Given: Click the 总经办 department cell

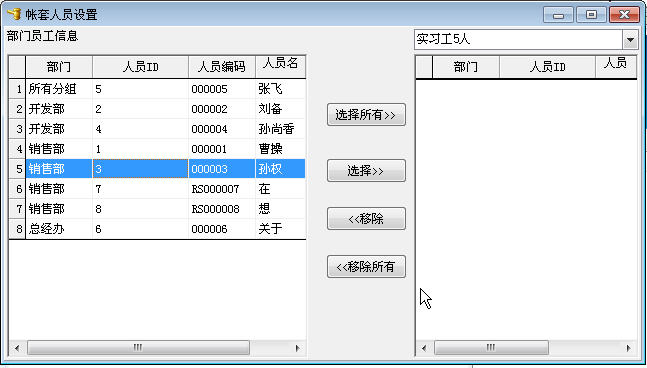Looking at the screenshot, I should [x=59, y=229].
